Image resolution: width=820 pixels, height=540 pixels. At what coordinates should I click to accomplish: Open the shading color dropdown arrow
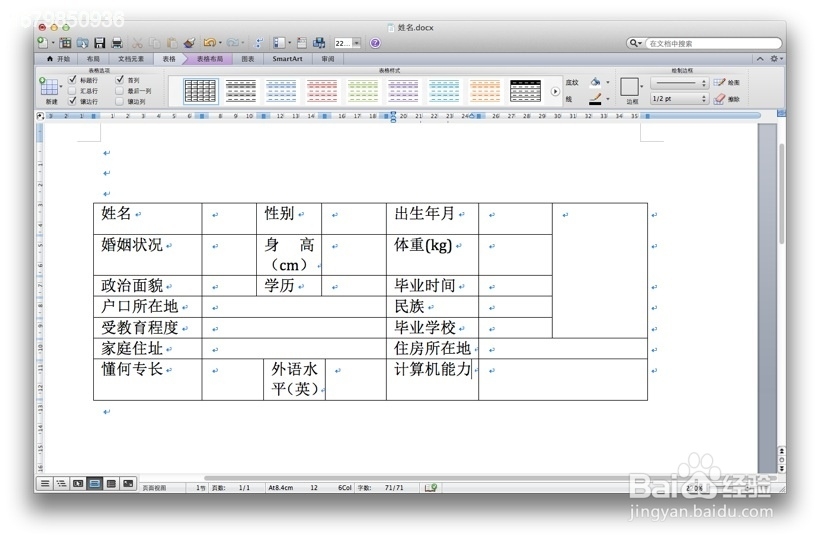tap(607, 83)
